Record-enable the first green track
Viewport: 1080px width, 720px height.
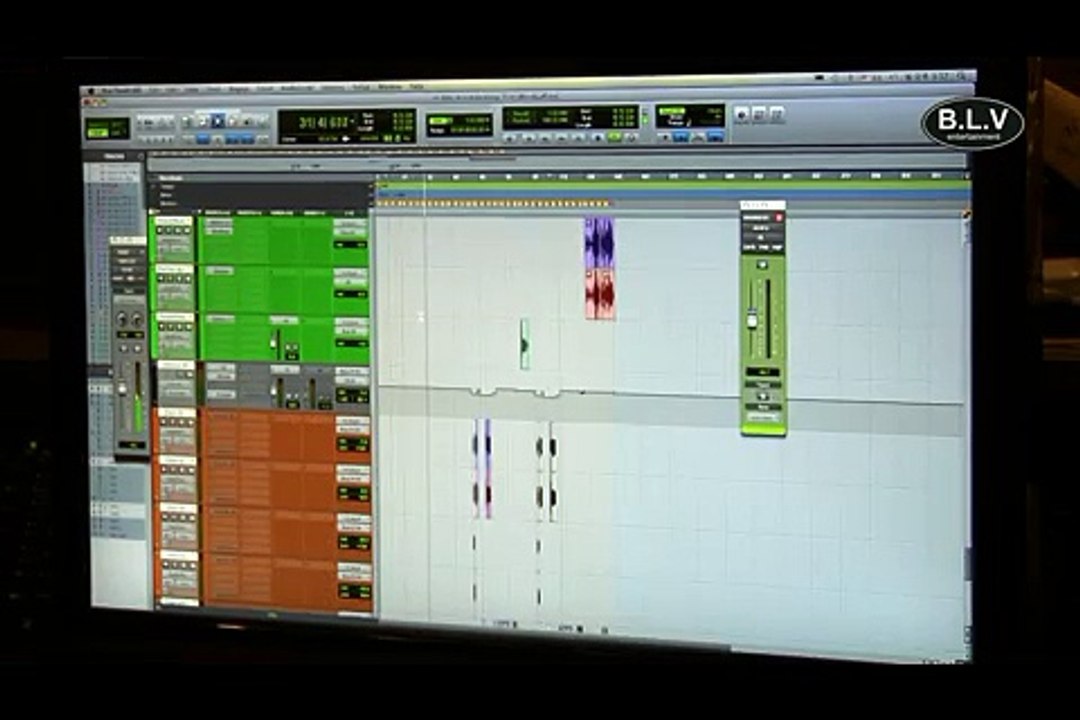point(159,230)
